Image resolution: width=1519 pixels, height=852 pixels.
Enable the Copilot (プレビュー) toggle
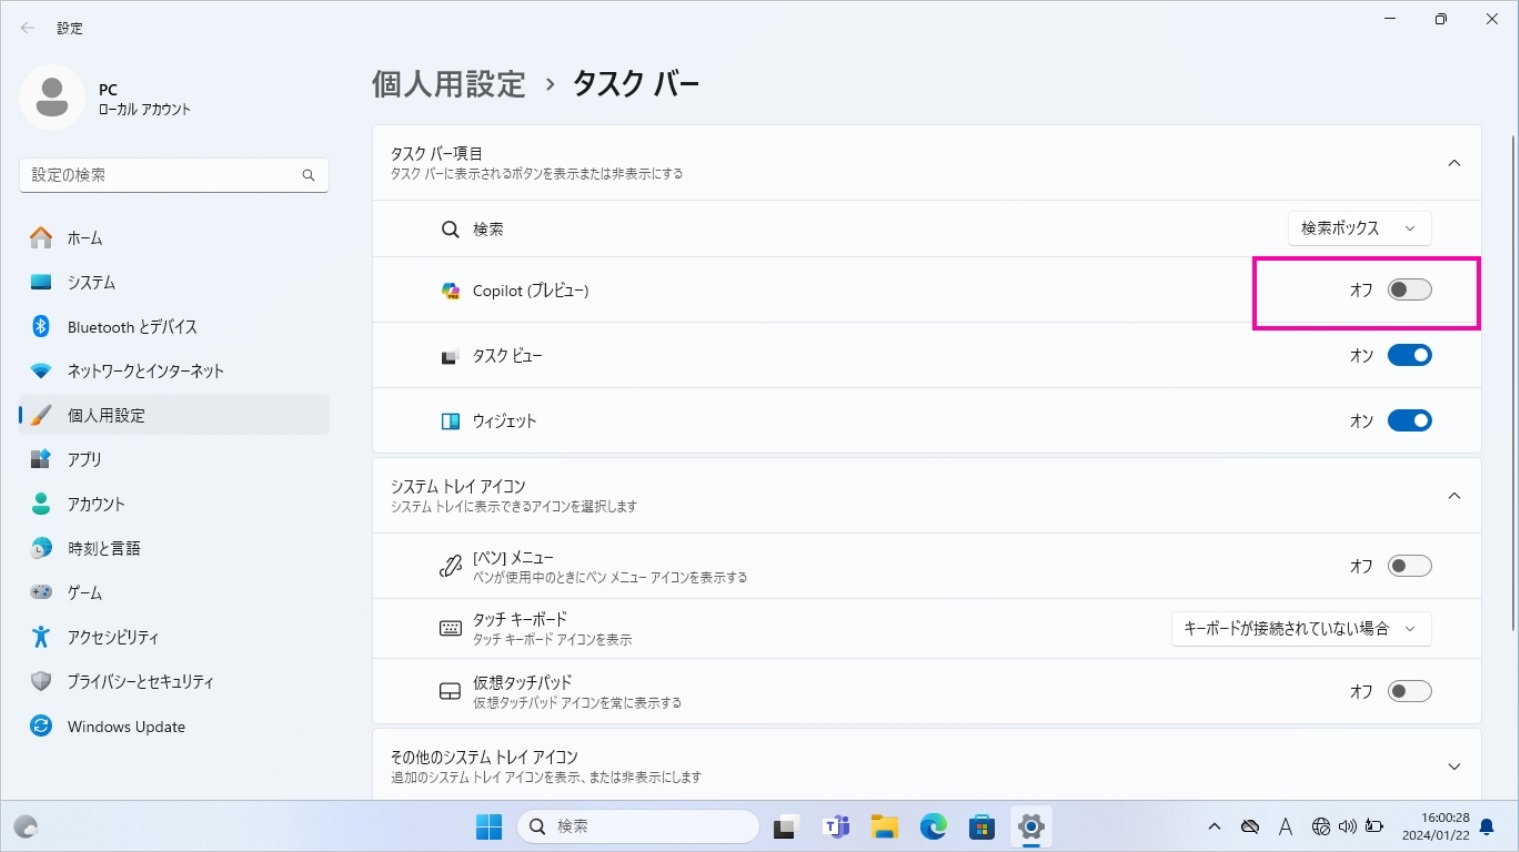[1409, 289]
